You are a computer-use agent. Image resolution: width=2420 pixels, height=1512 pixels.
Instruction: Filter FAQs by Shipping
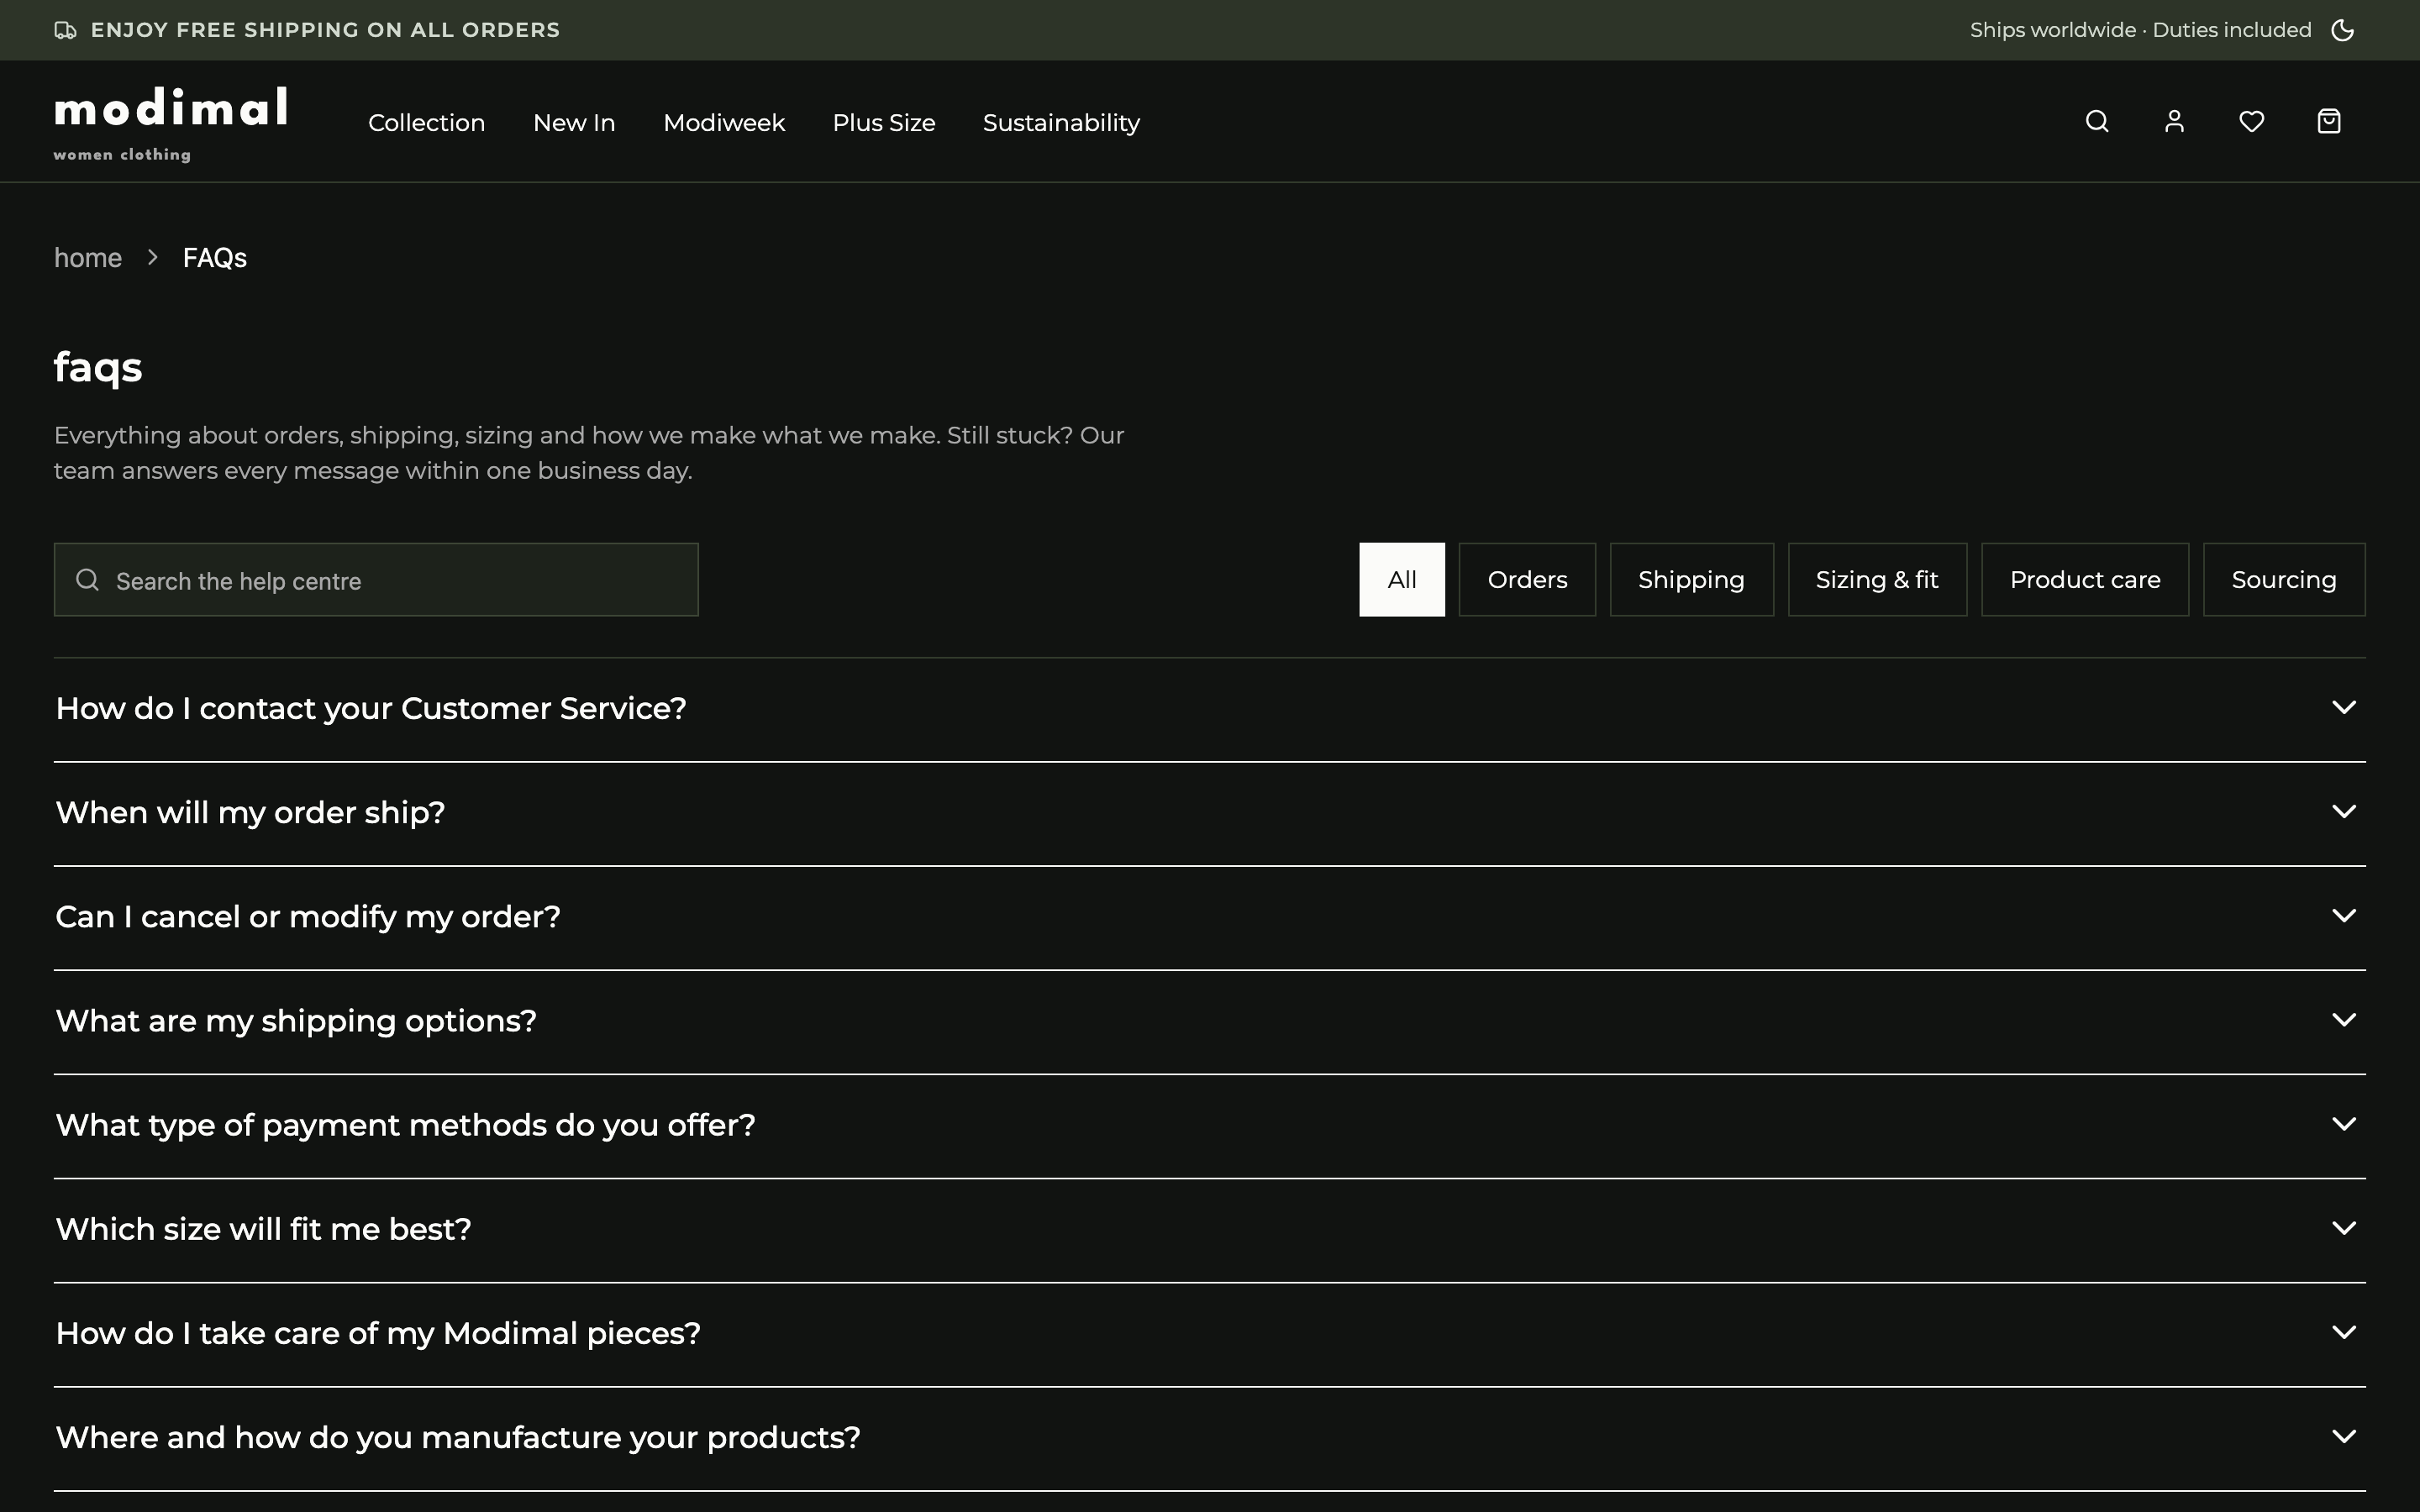tap(1691, 580)
